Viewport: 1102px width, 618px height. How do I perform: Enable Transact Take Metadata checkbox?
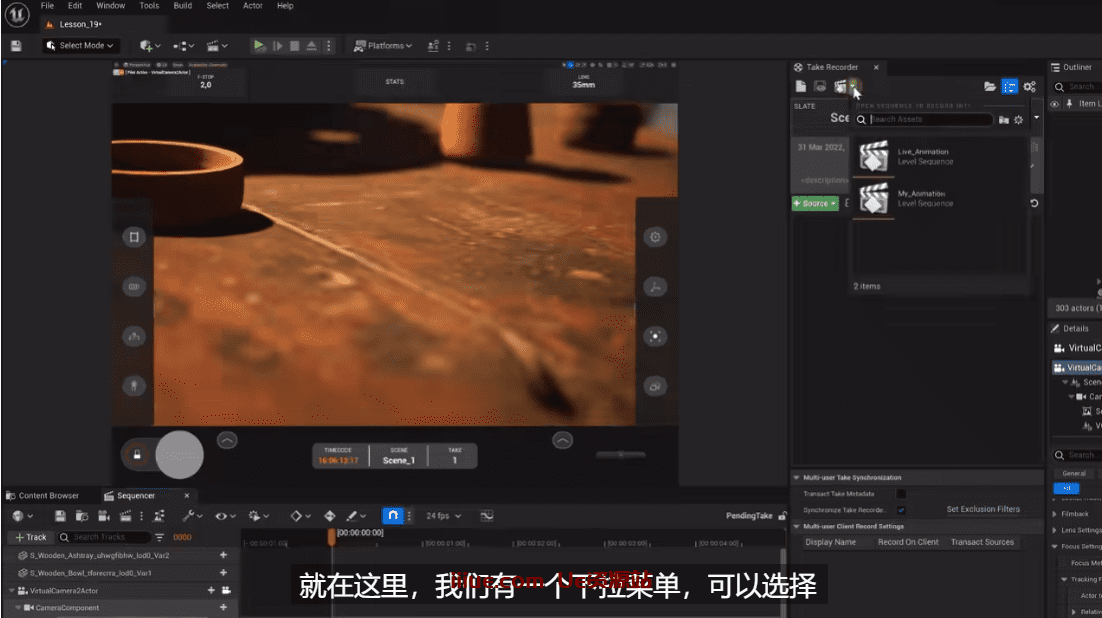[x=901, y=494]
